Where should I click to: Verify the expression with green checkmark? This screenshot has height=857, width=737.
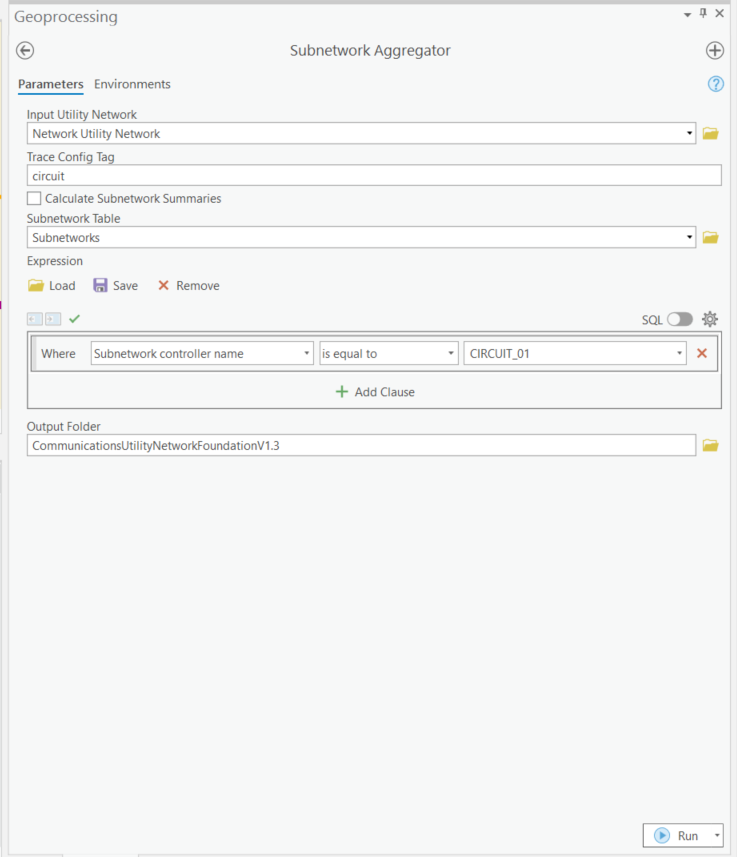[x=74, y=319]
